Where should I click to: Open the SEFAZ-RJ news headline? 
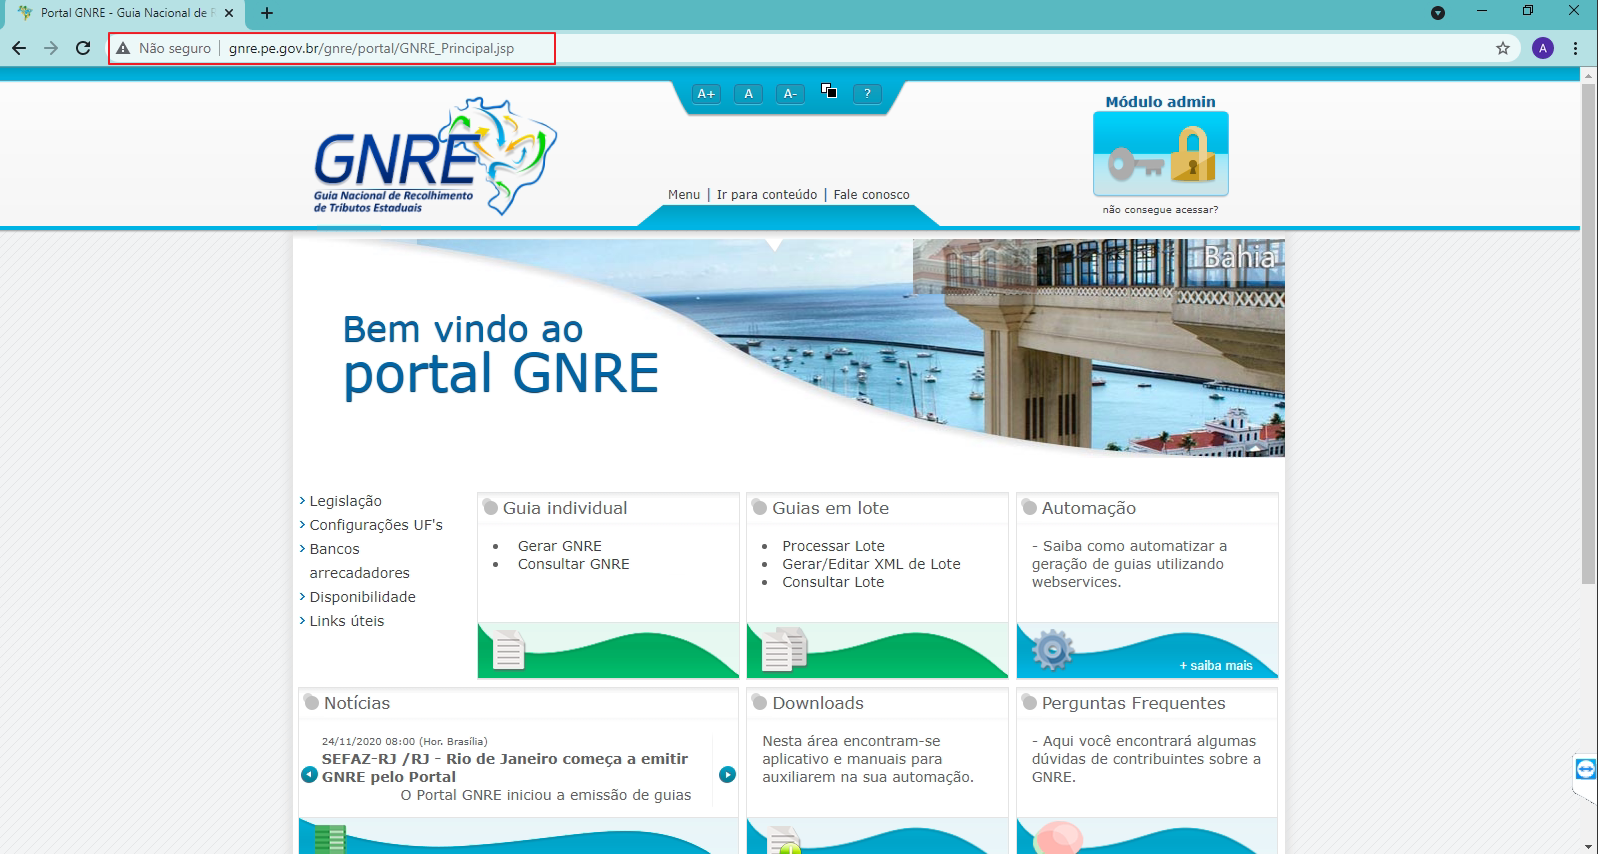[505, 768]
